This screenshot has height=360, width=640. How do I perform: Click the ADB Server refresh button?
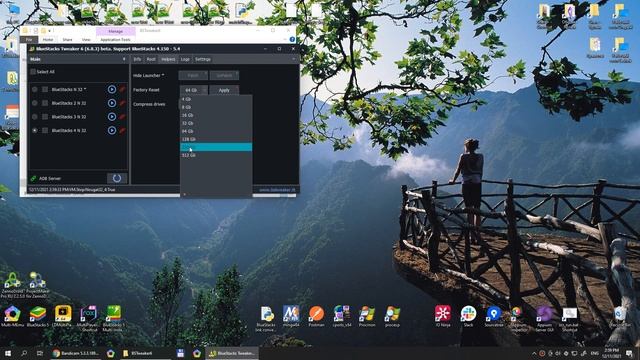pos(117,178)
